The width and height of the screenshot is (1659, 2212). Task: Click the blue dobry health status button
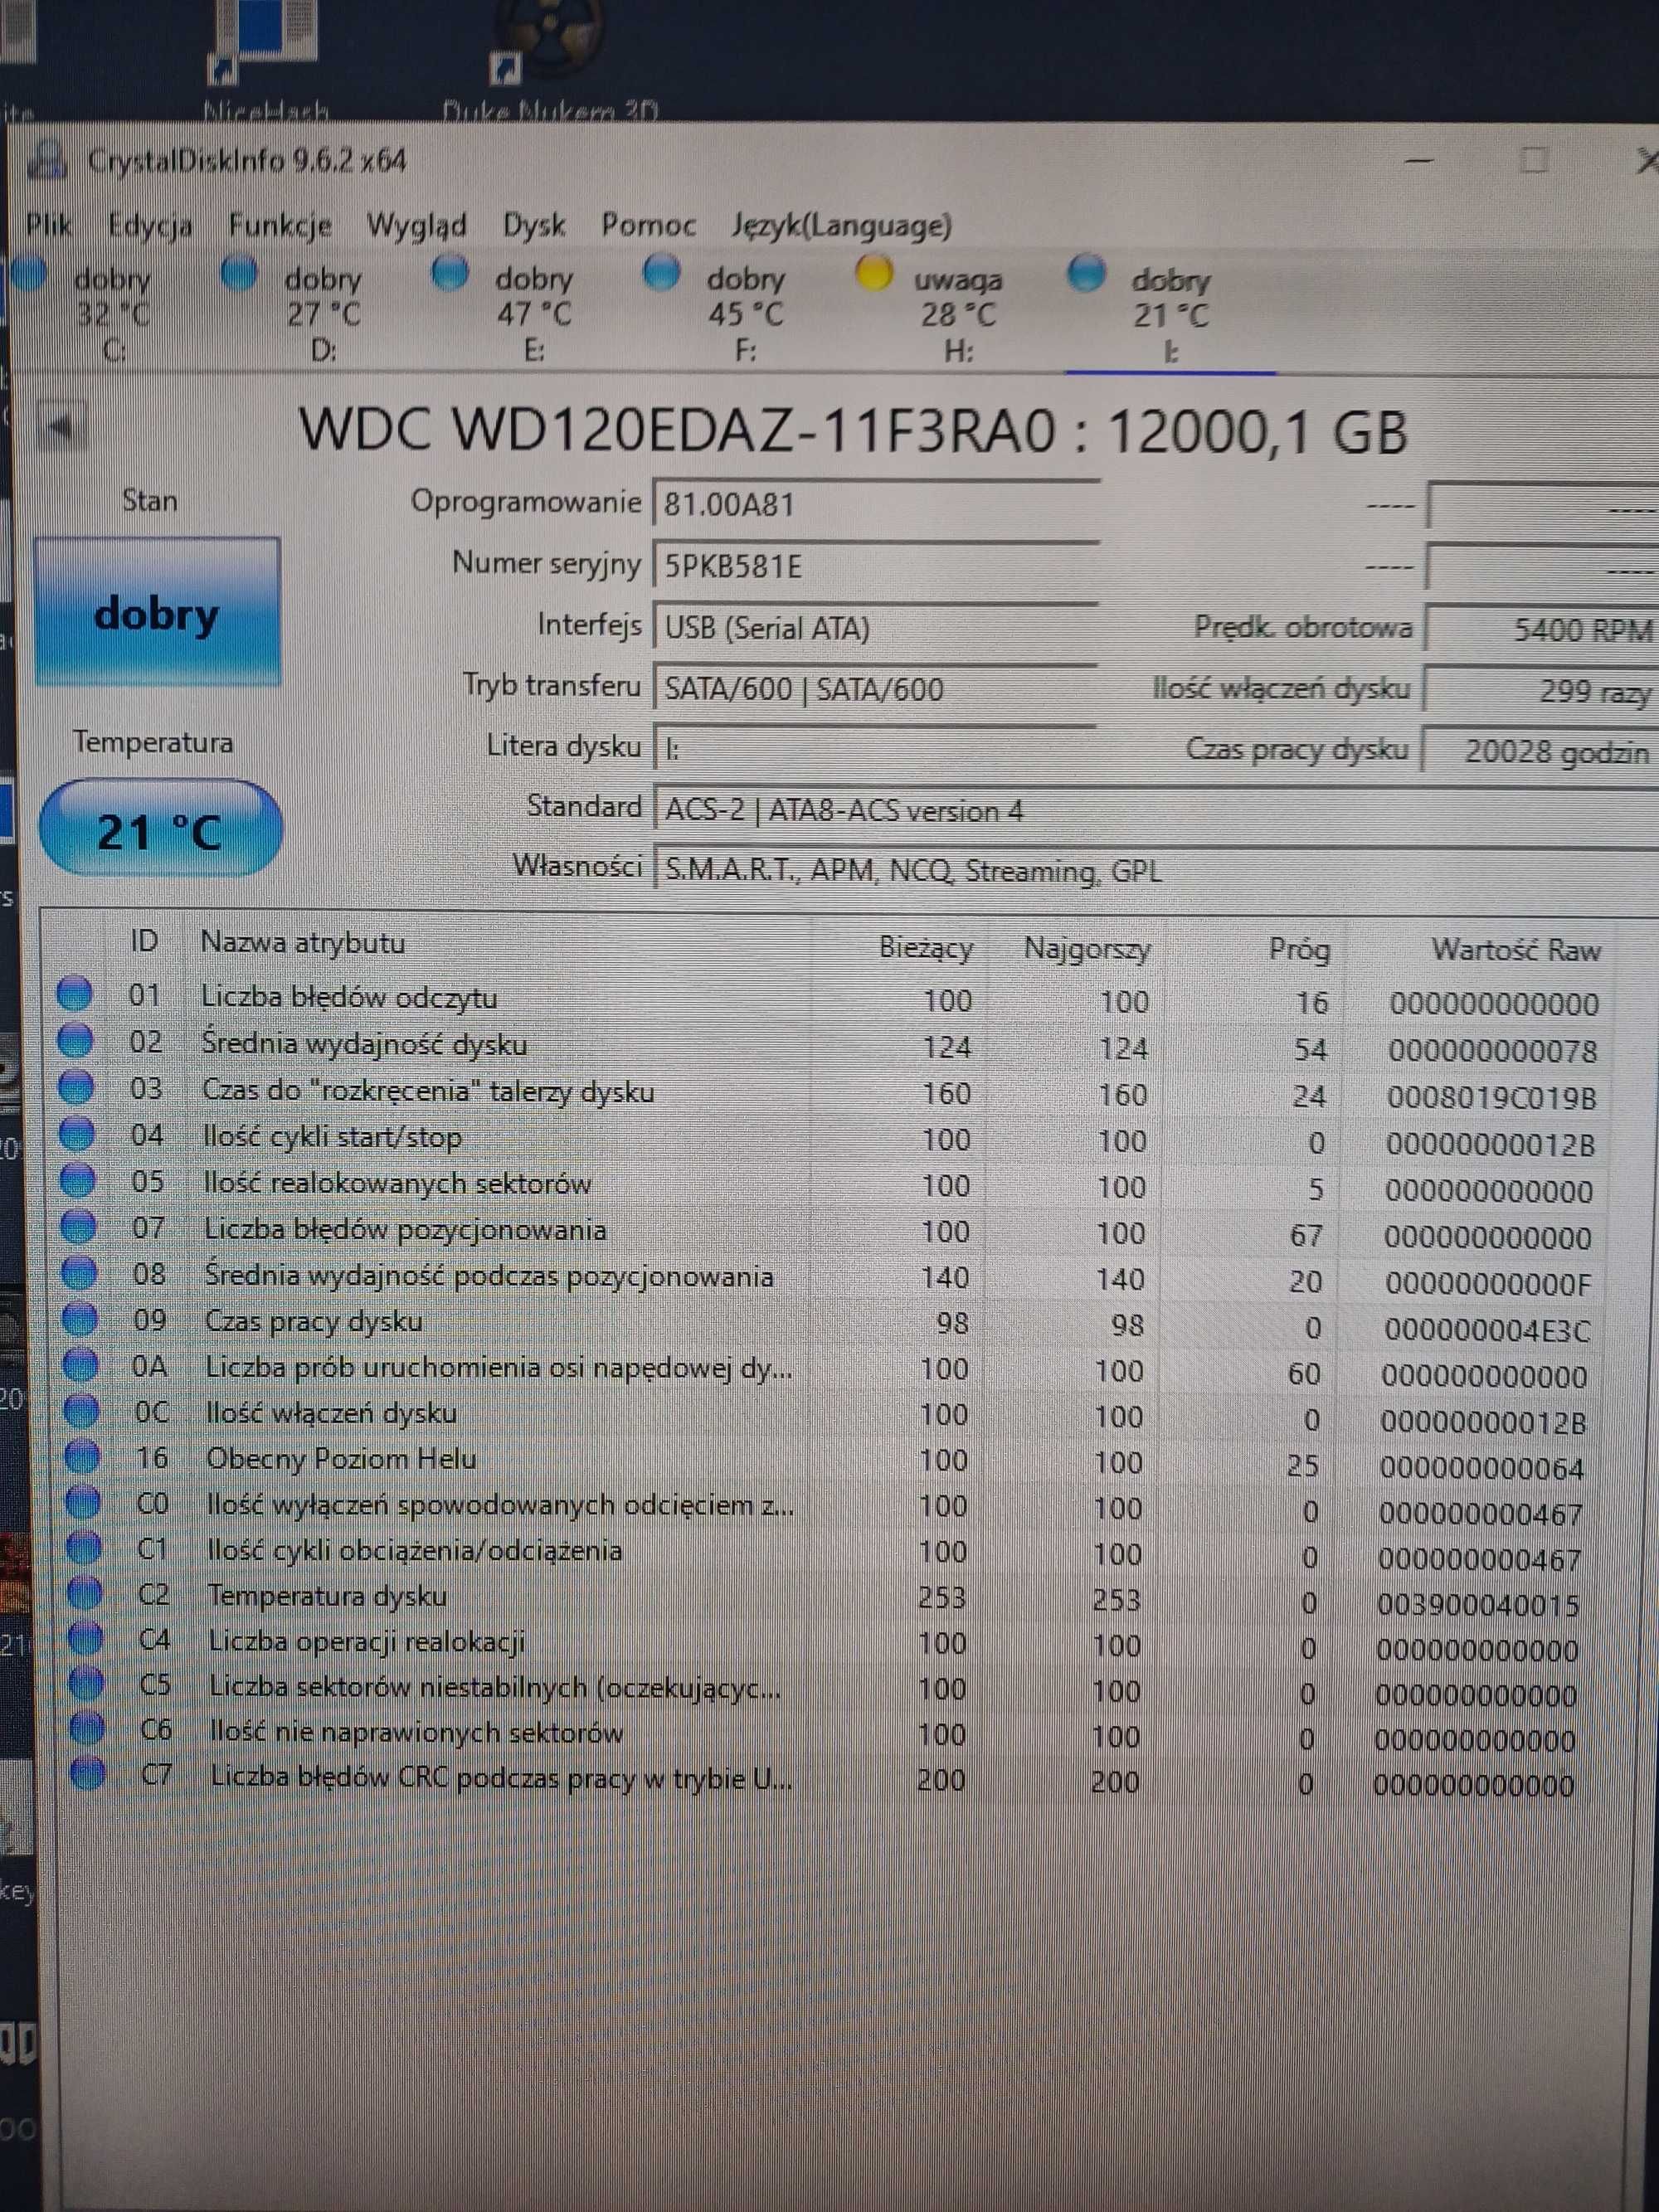(157, 612)
